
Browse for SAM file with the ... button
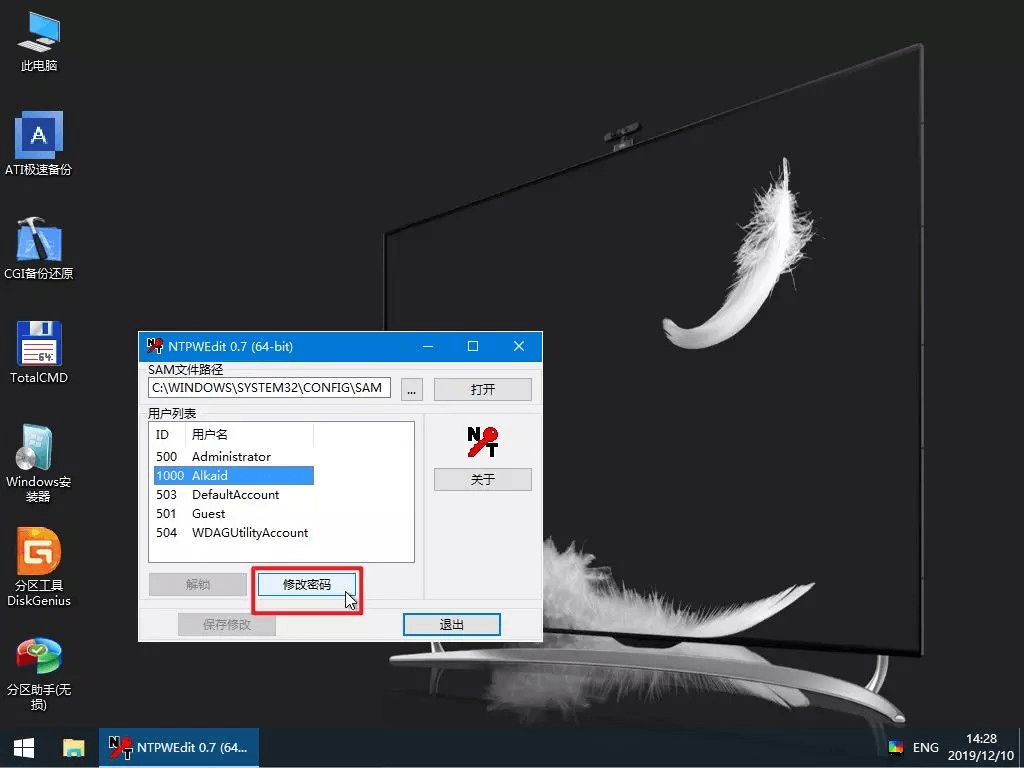[411, 389]
